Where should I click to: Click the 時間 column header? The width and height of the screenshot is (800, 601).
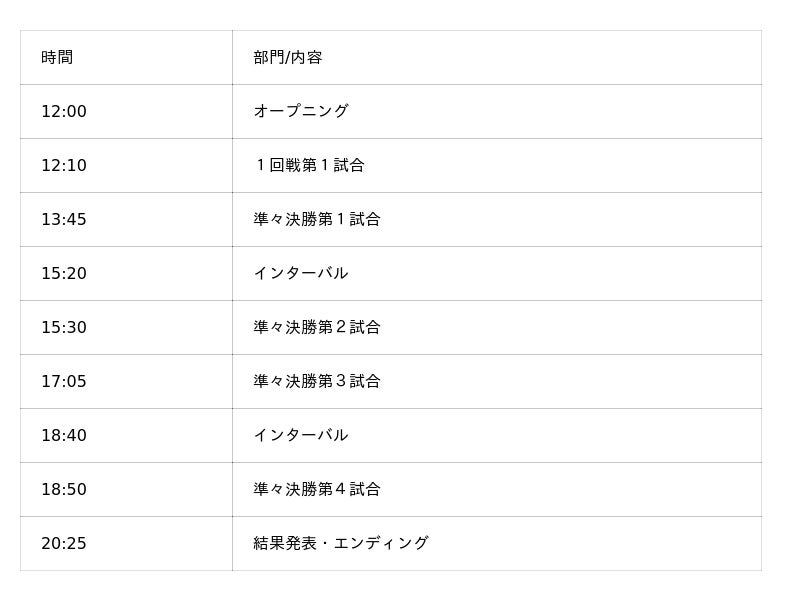tap(57, 58)
